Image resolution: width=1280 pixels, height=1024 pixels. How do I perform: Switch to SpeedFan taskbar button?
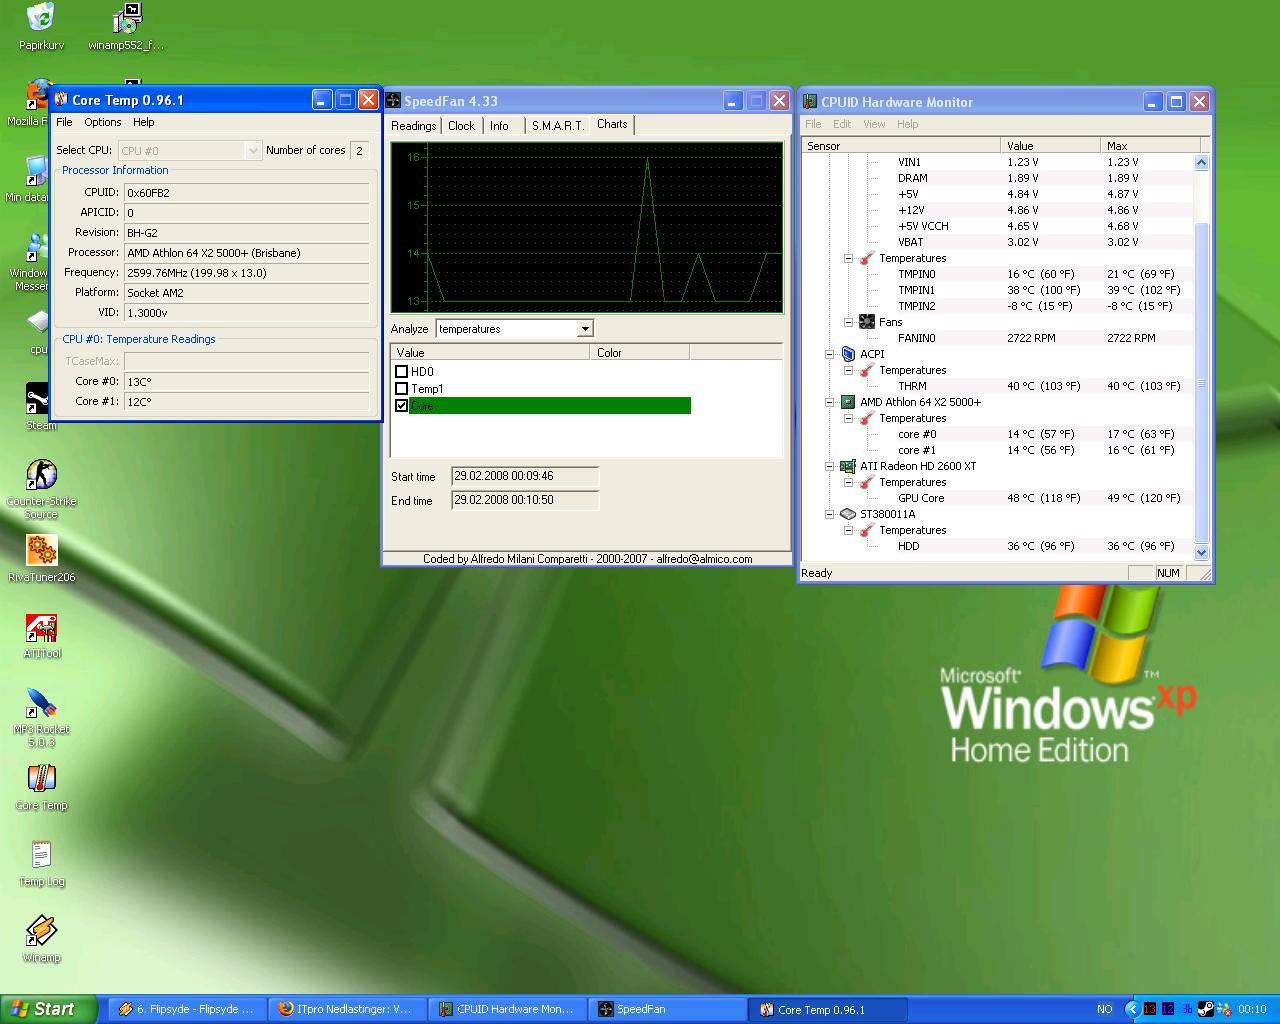point(666,1009)
